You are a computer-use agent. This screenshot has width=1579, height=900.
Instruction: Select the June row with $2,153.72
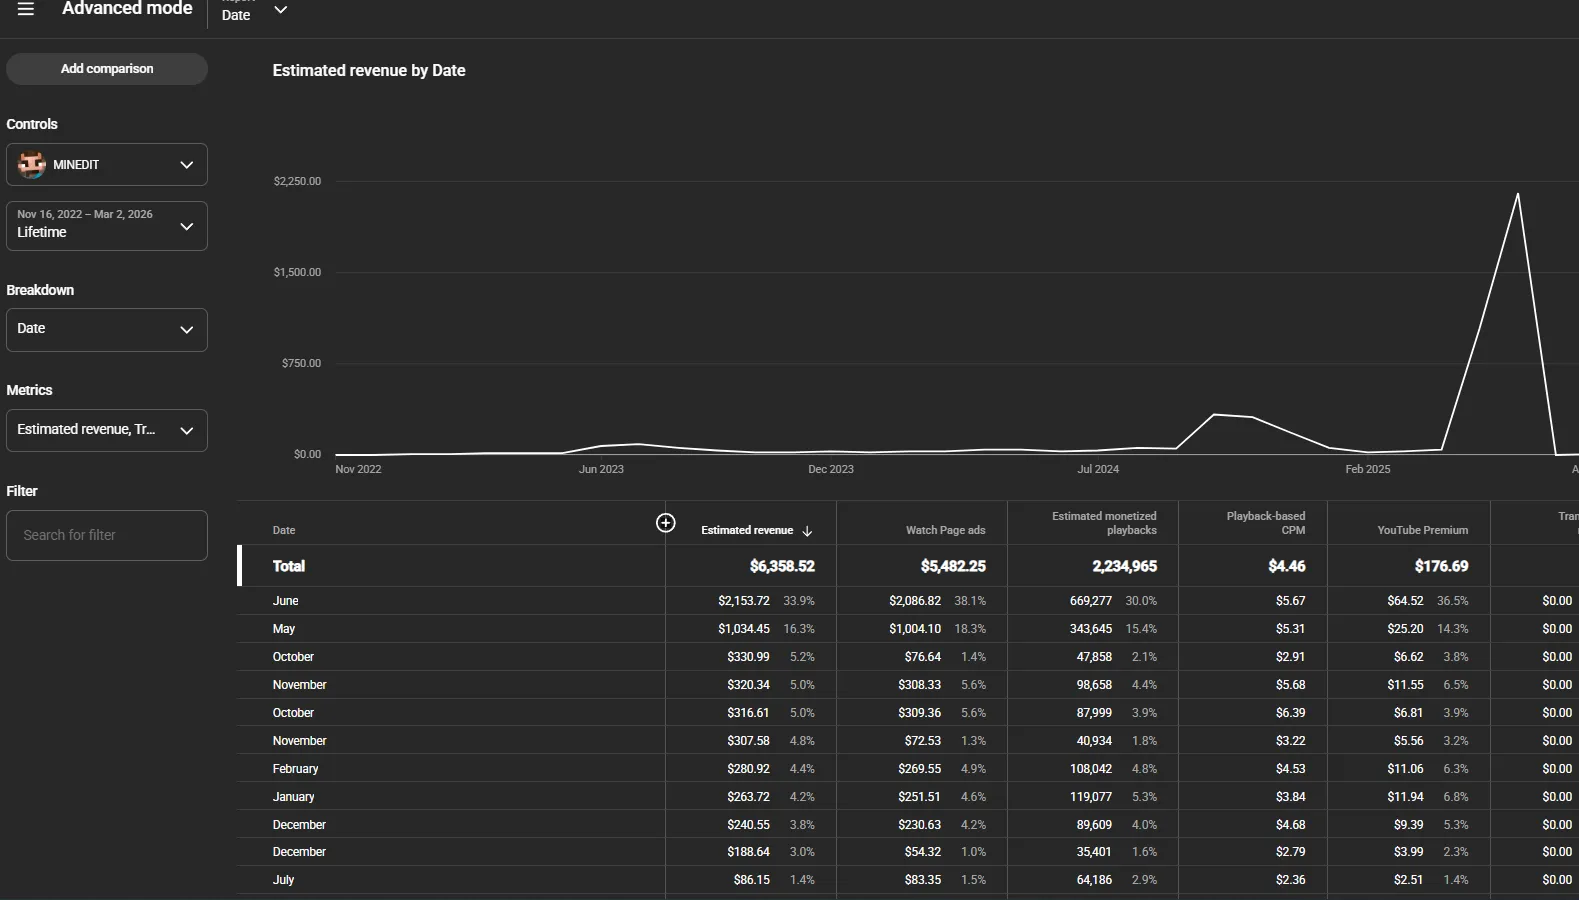point(908,601)
